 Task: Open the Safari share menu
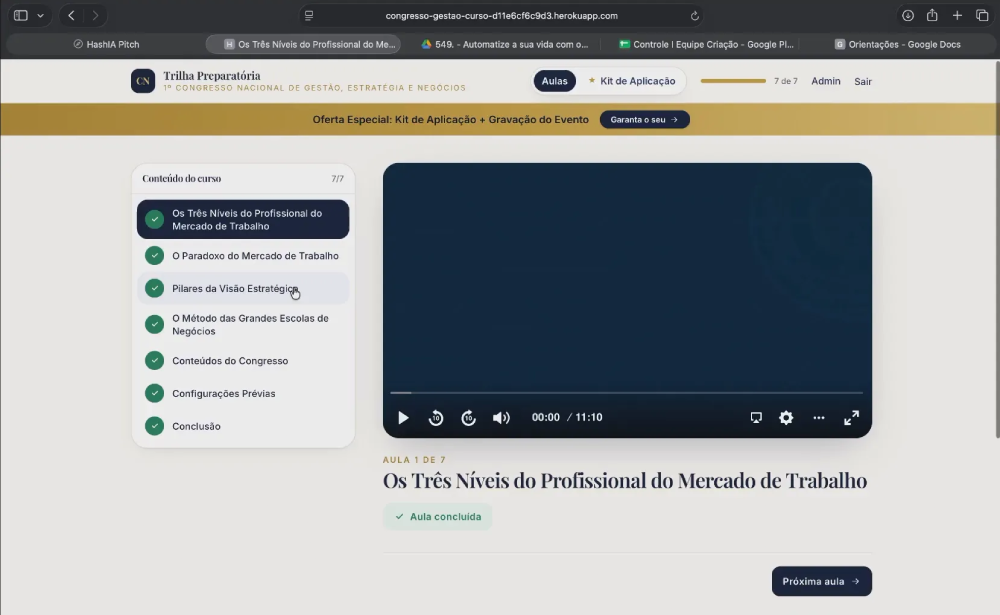coord(932,15)
